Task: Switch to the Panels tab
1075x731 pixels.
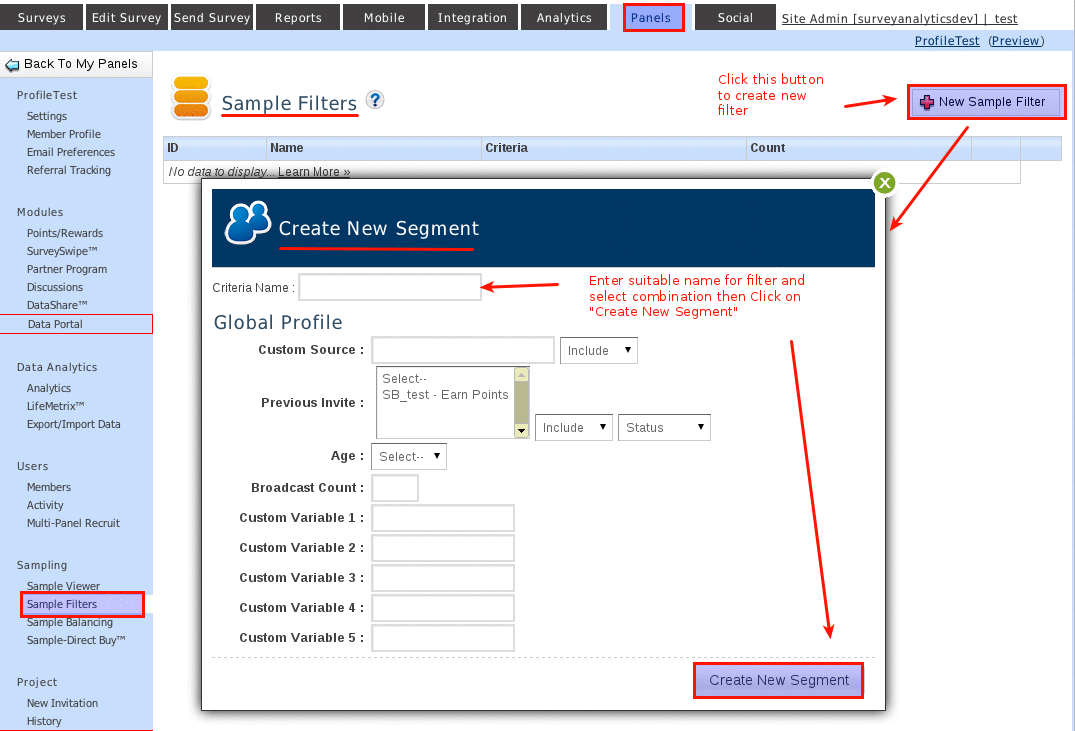Action: (652, 17)
